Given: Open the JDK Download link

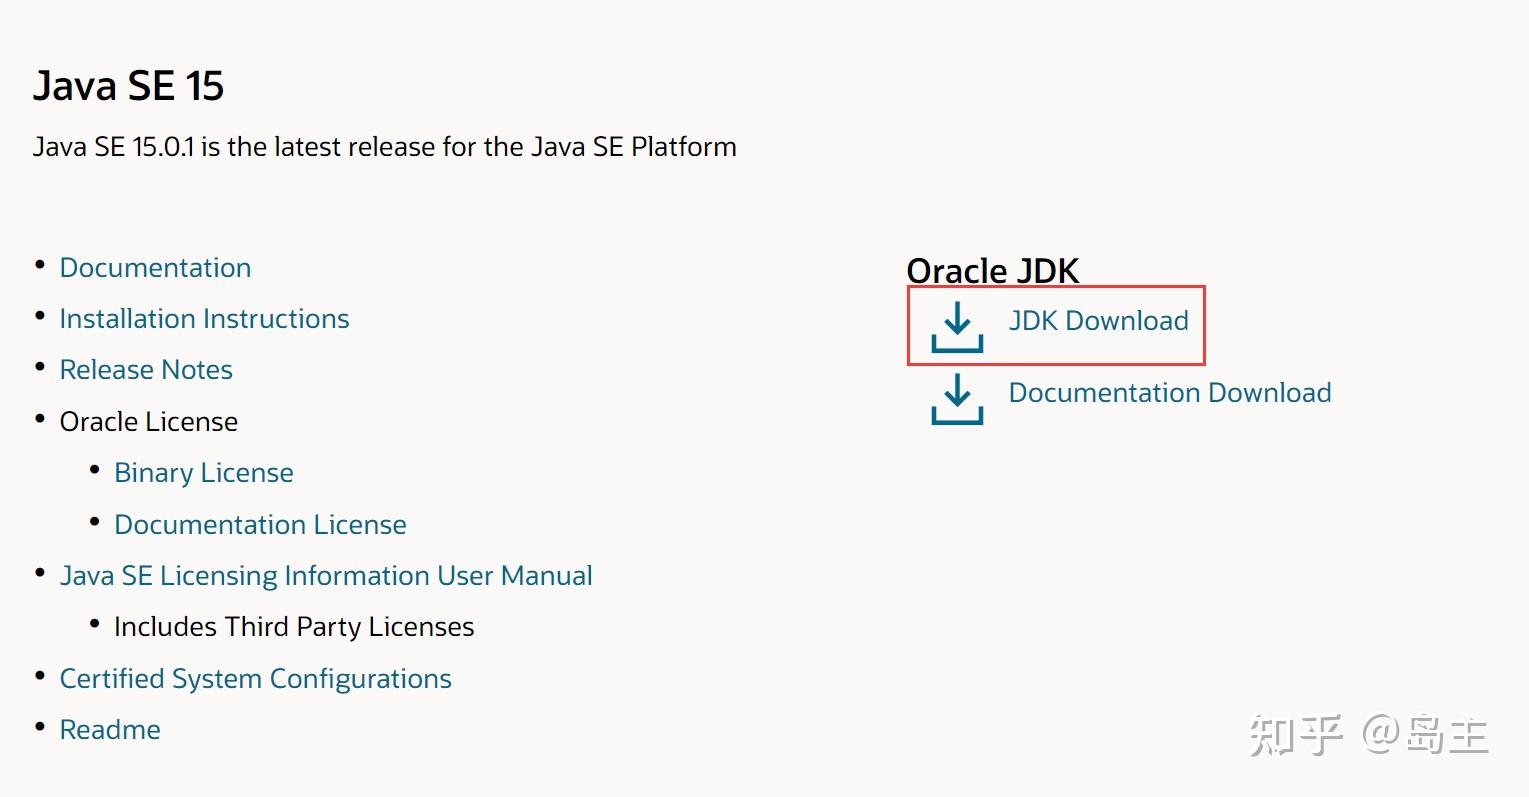Looking at the screenshot, I should (1097, 321).
